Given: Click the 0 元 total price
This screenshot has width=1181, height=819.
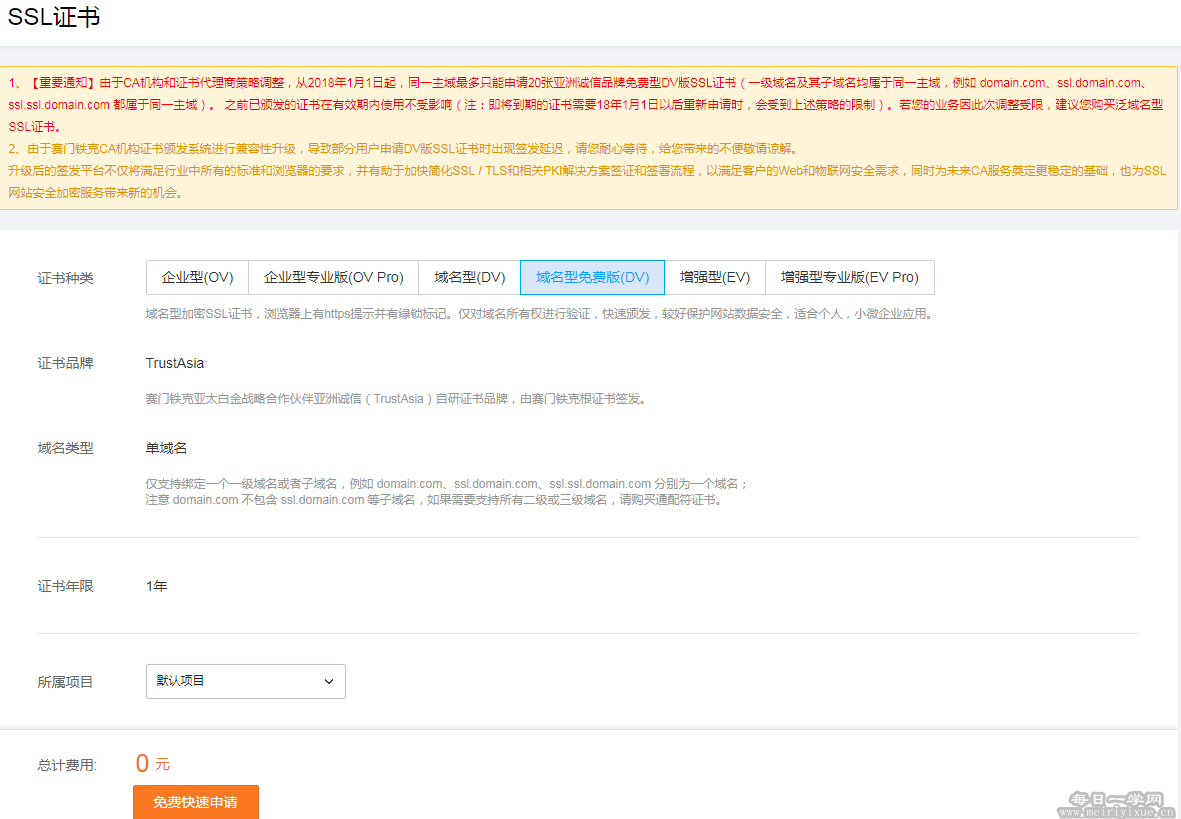Looking at the screenshot, I should tap(153, 763).
